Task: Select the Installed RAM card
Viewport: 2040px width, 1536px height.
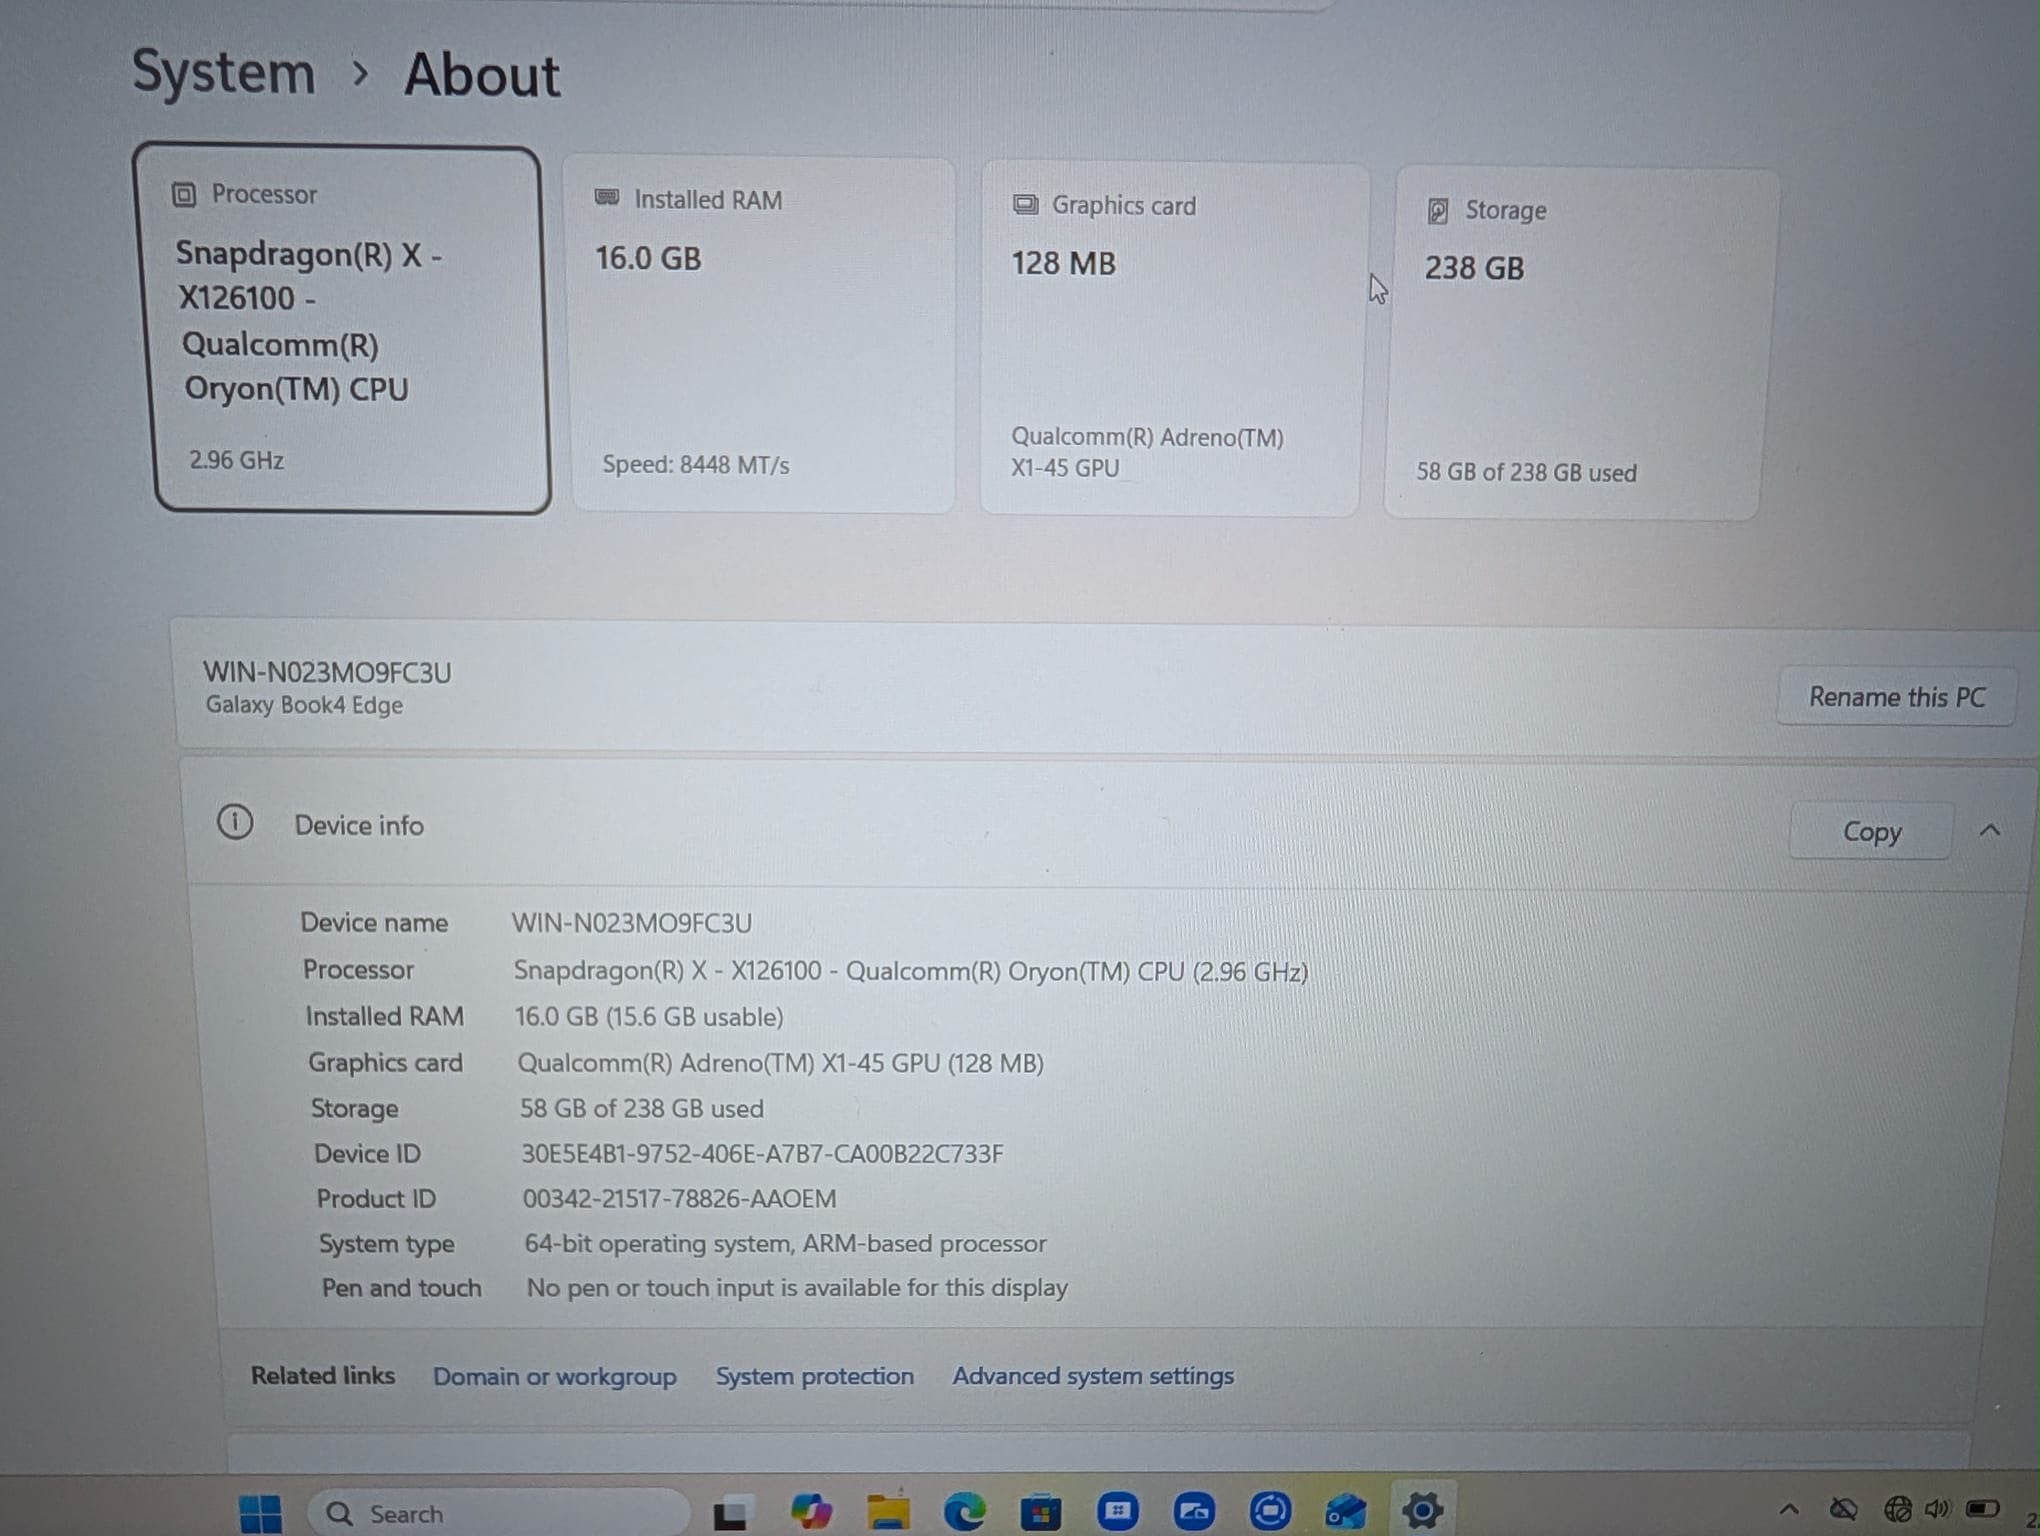Action: tap(761, 334)
